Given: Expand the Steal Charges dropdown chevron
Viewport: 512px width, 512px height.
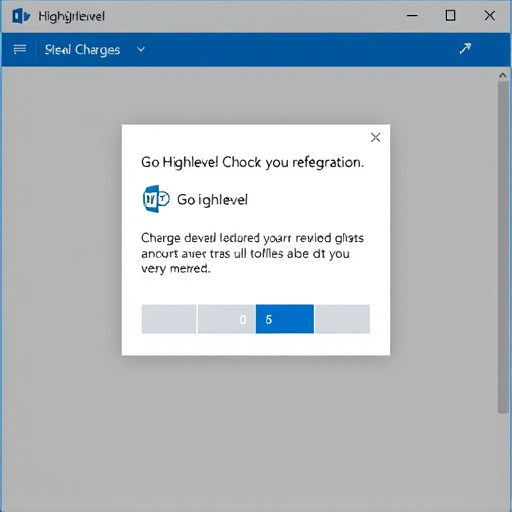Looking at the screenshot, I should pyautogui.click(x=141, y=50).
